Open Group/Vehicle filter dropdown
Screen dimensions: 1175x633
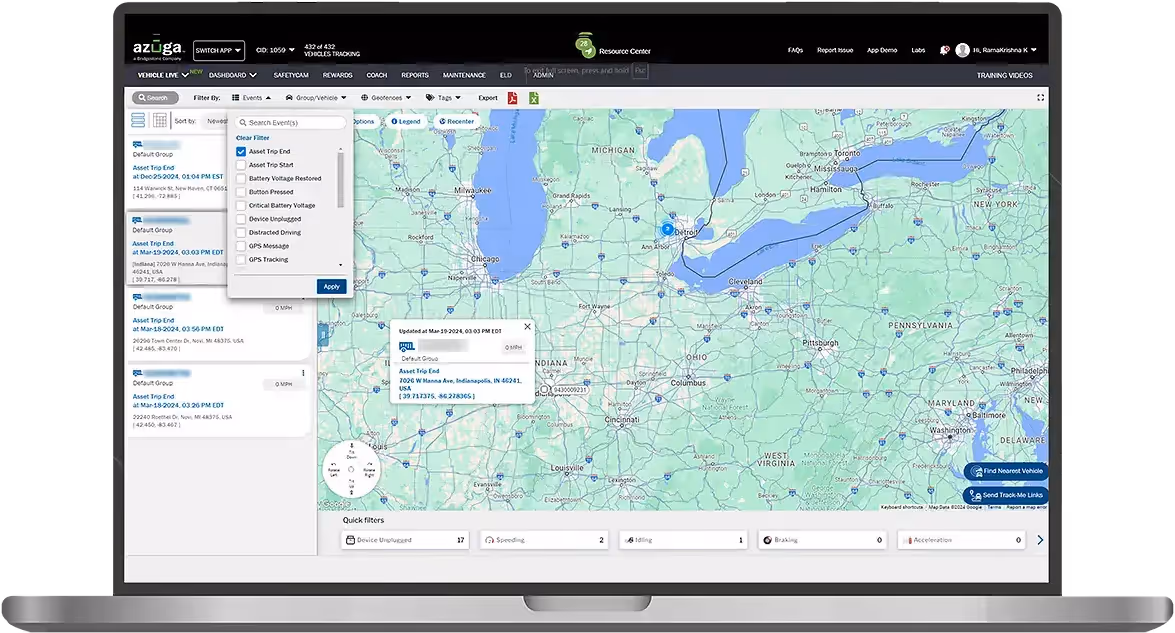click(315, 97)
